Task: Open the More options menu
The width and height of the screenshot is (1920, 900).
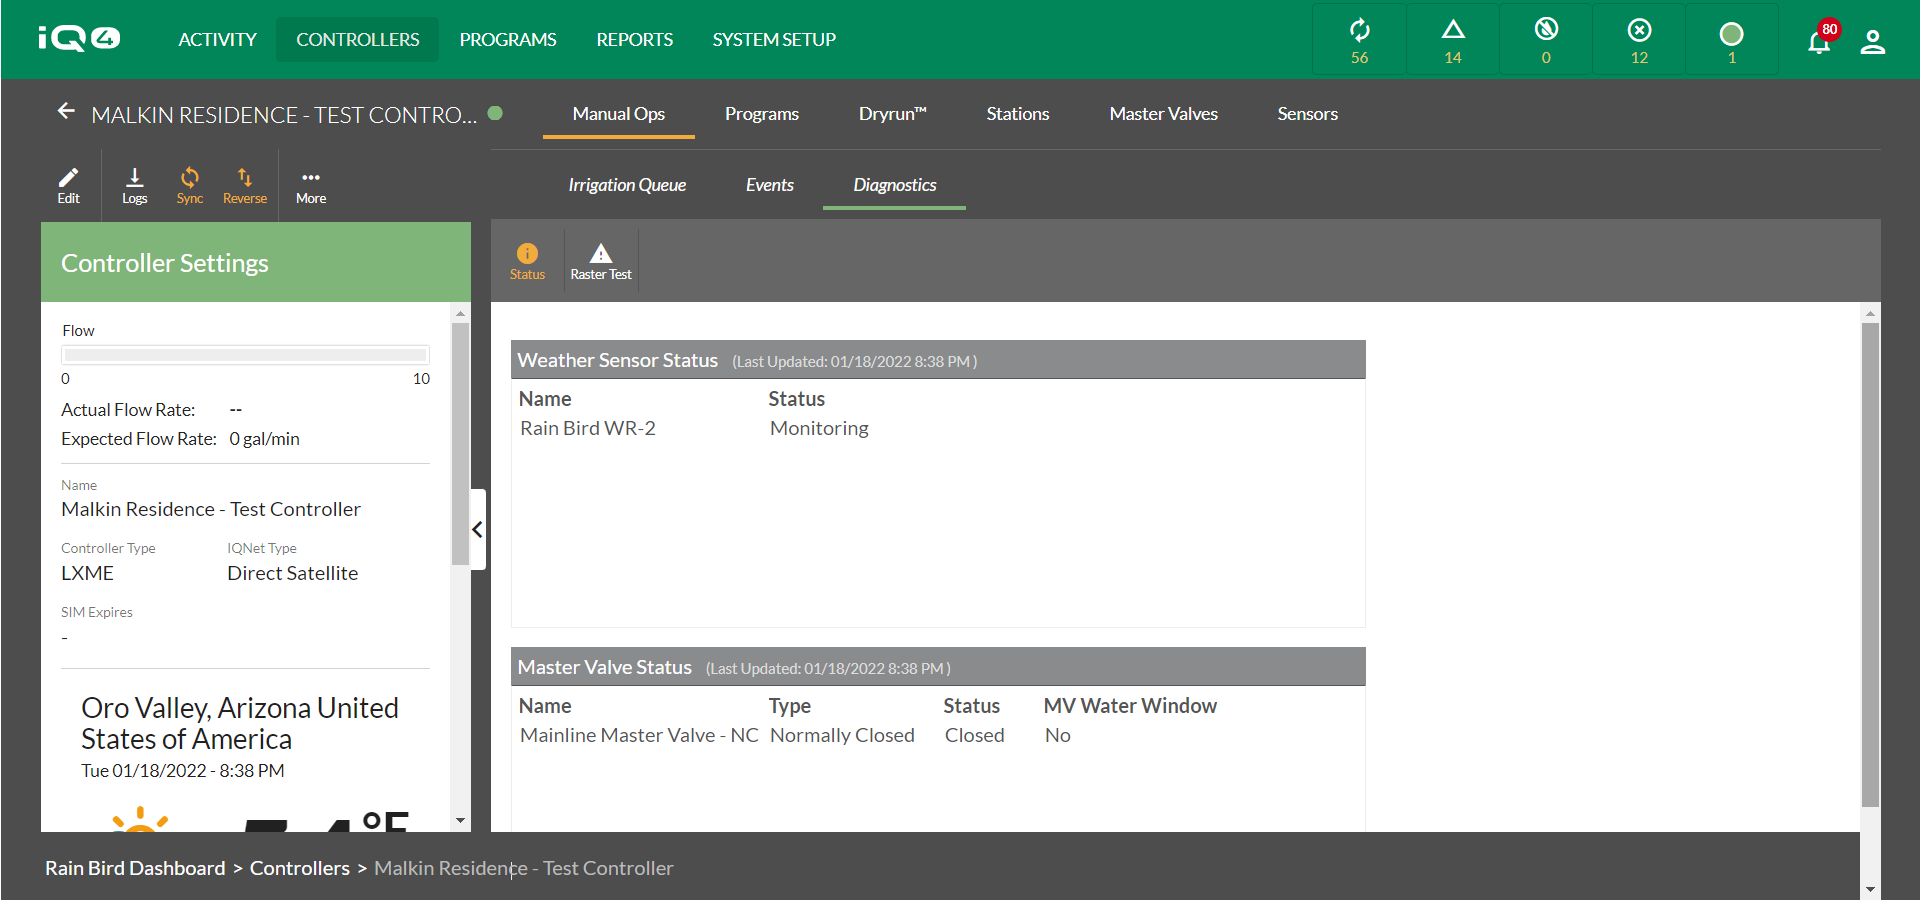Action: (x=311, y=185)
